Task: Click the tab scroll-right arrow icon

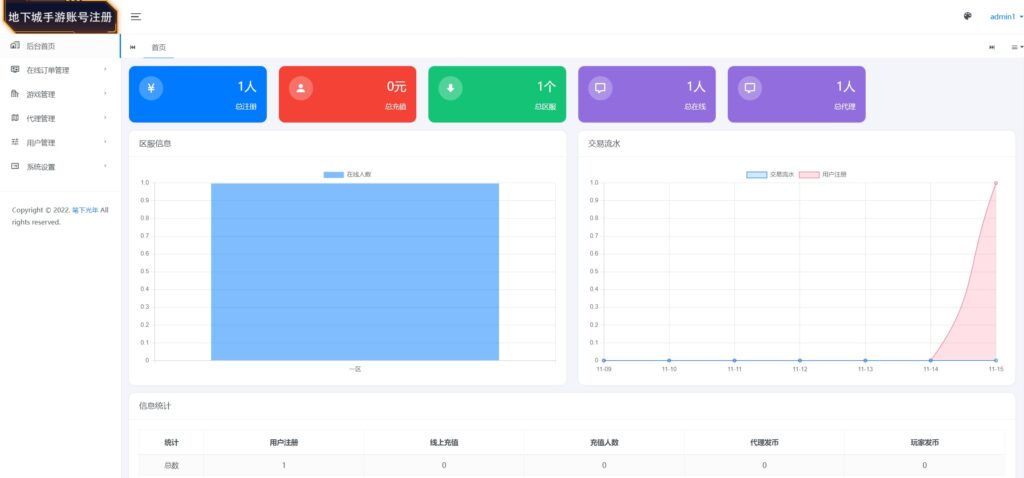Action: (992, 47)
